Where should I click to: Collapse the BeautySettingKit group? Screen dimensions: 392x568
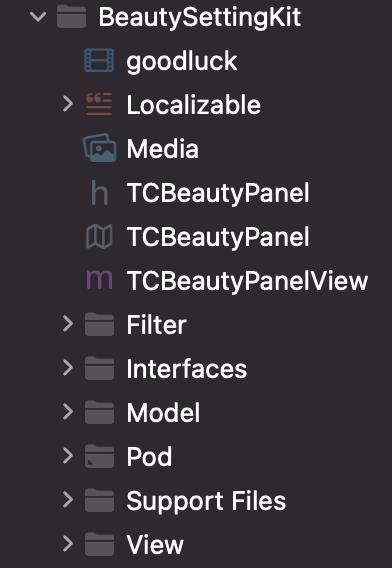pyautogui.click(x=38, y=16)
